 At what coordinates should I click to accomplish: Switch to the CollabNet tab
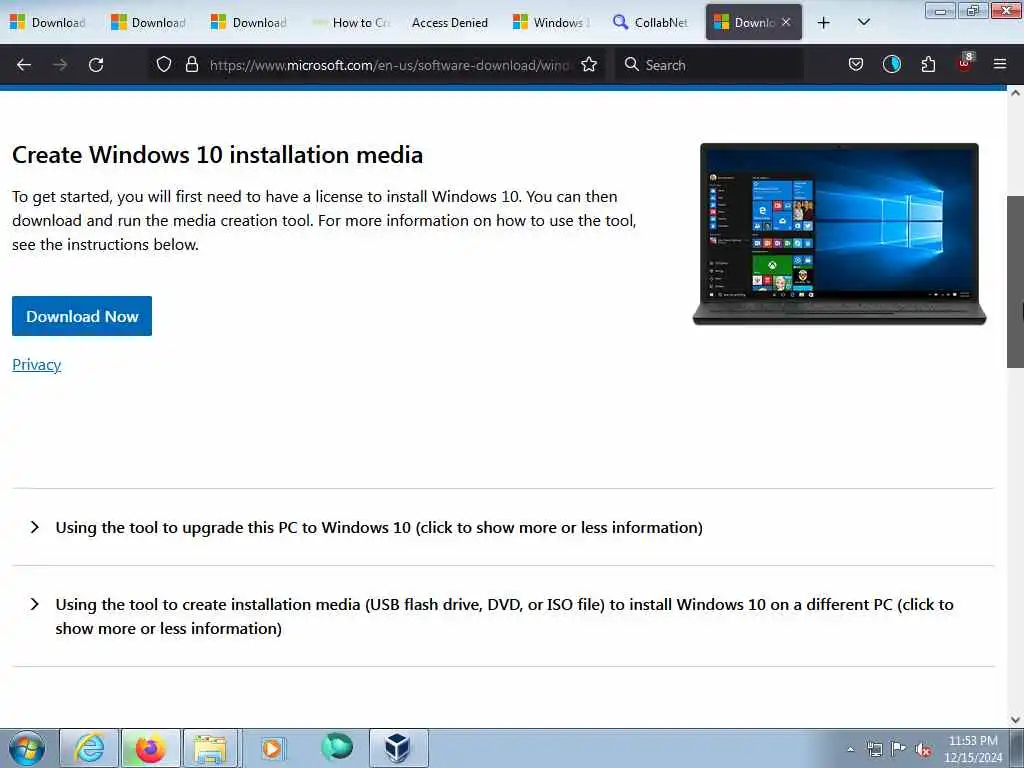651,23
